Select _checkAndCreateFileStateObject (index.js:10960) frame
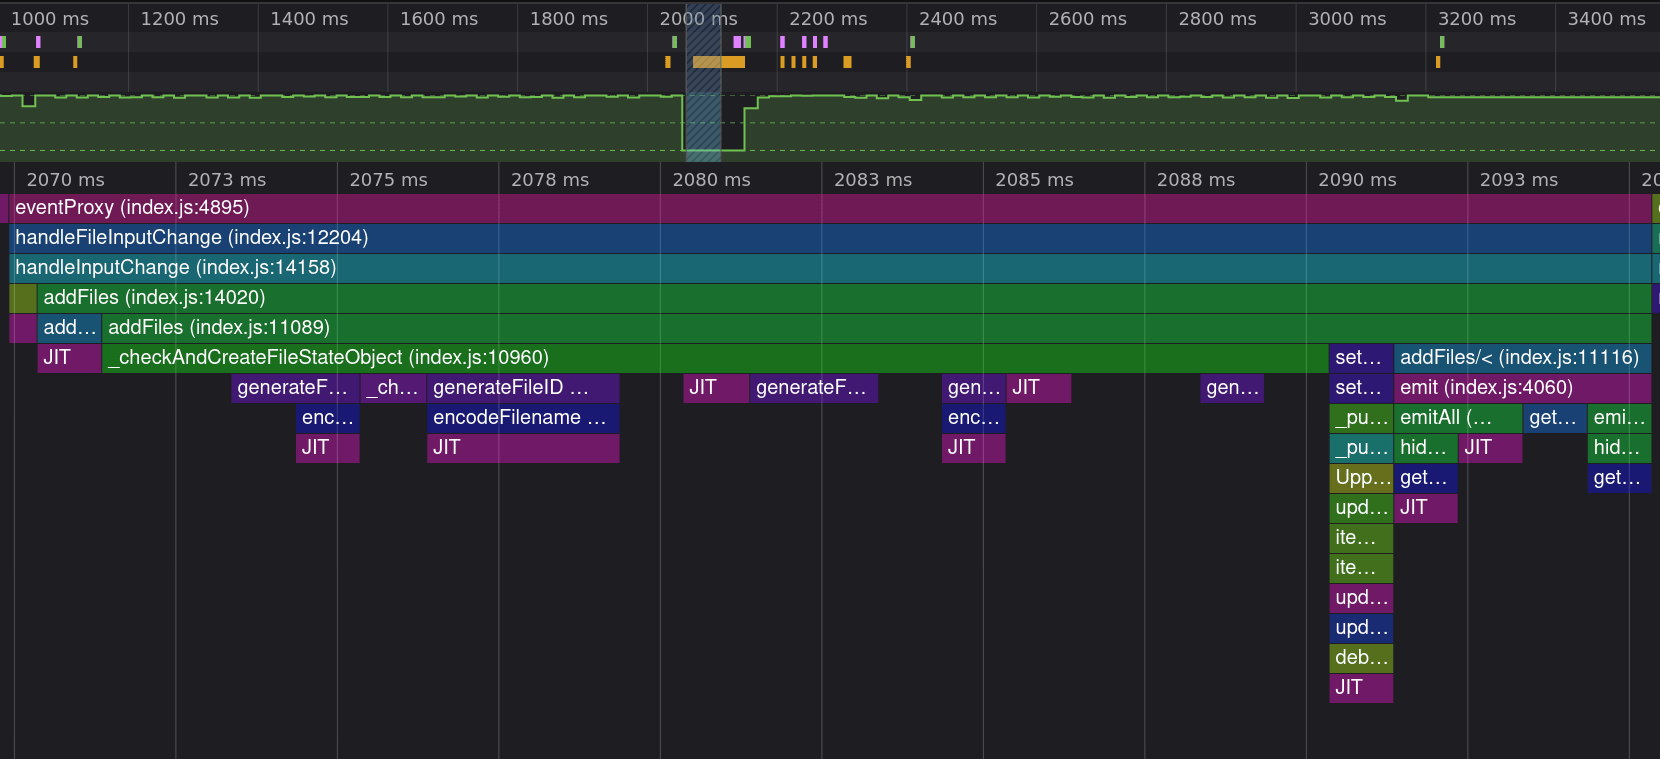 (x=715, y=358)
